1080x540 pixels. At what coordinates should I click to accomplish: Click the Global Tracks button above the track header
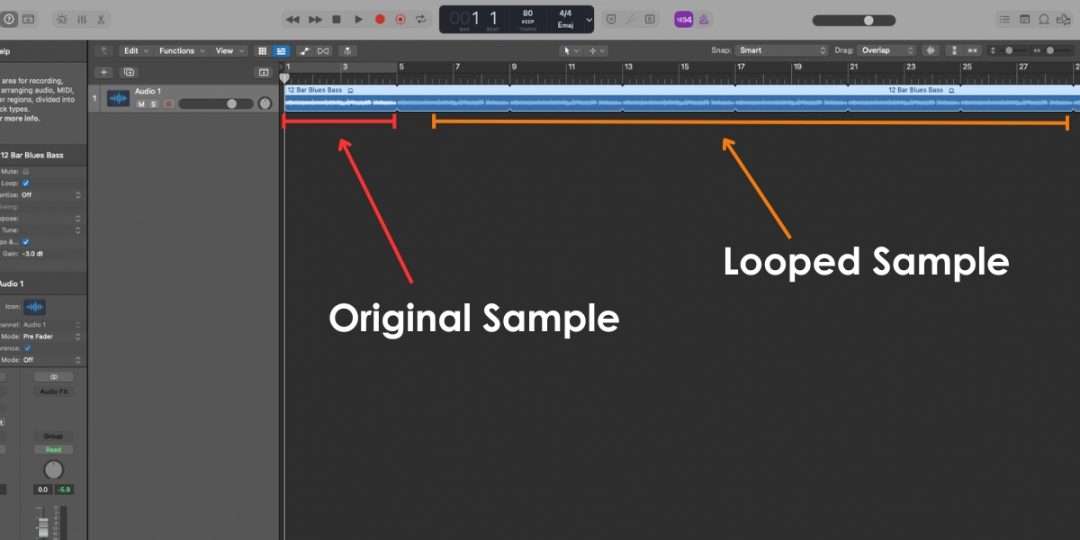pyautogui.click(x=263, y=72)
